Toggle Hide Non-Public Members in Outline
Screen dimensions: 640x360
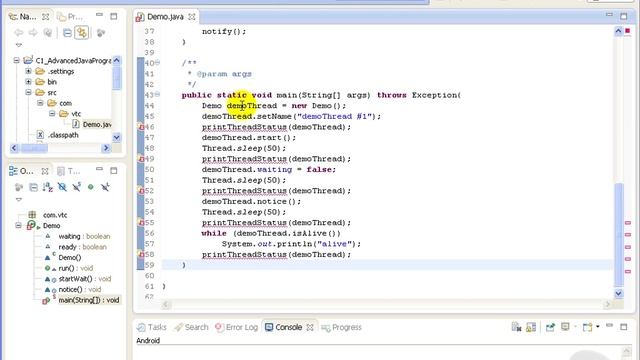[91, 187]
